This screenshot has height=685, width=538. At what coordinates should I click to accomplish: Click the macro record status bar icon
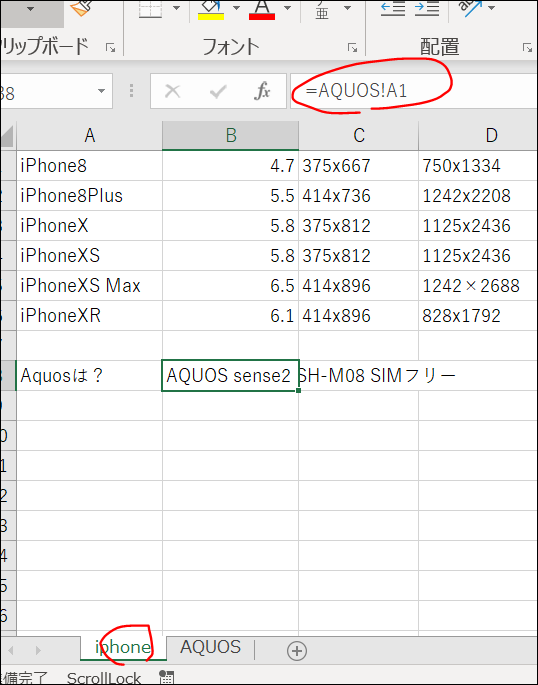166,678
